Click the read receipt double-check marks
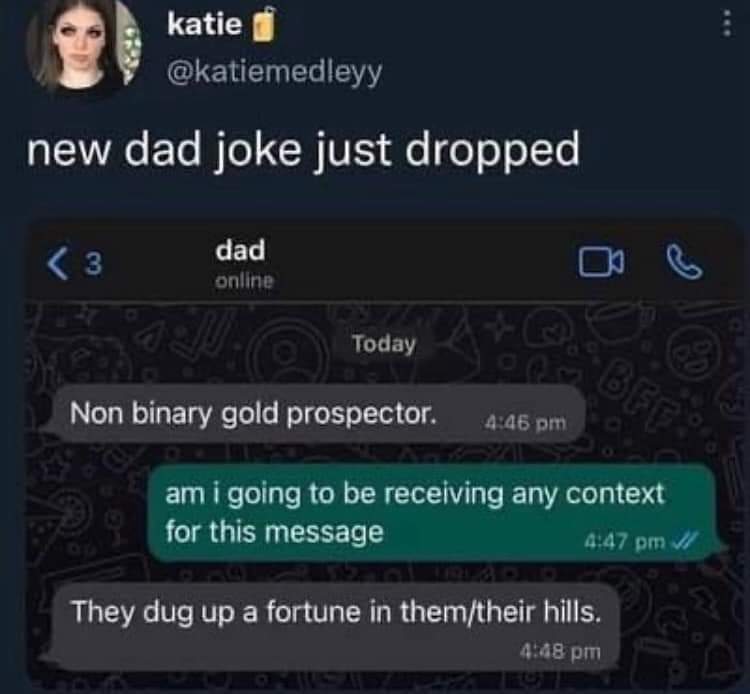Image resolution: width=750 pixels, height=694 pixels. 685,541
